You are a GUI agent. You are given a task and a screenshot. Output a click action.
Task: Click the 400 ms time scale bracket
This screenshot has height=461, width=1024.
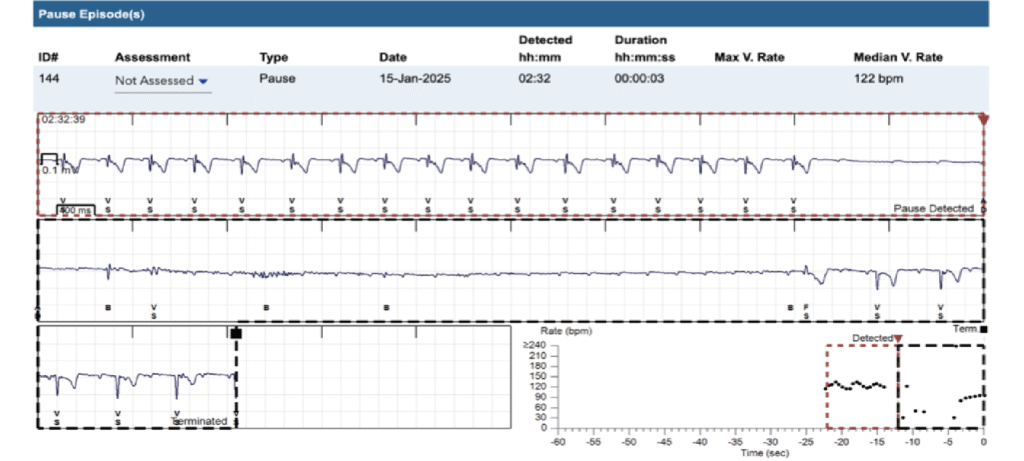click(75, 210)
